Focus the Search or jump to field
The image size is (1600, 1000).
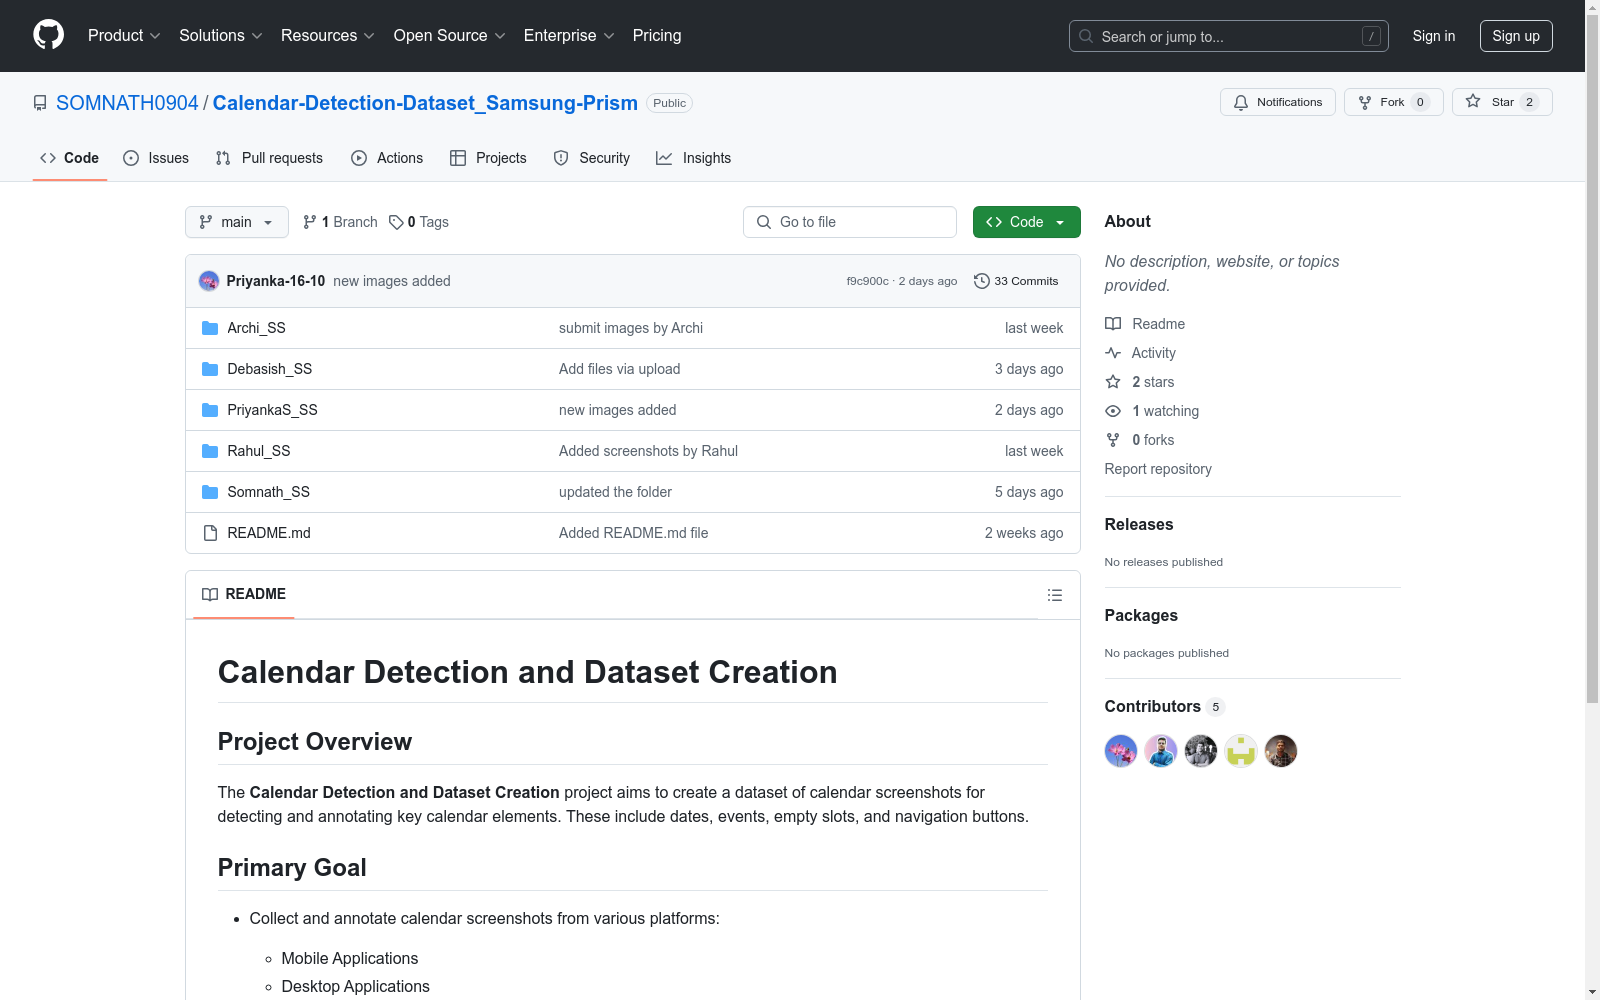pos(1228,36)
